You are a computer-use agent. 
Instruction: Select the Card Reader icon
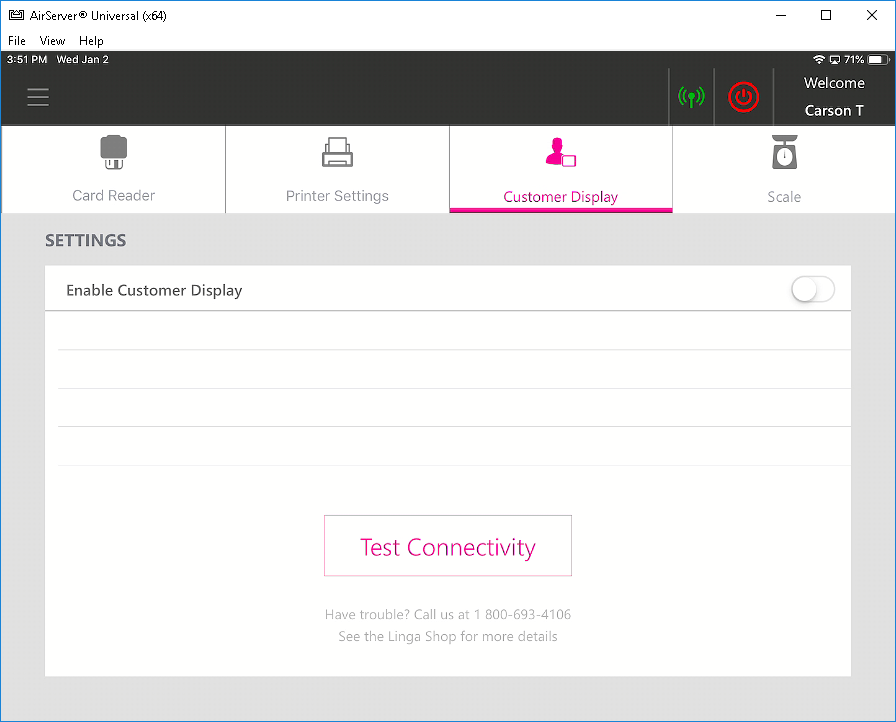click(113, 152)
